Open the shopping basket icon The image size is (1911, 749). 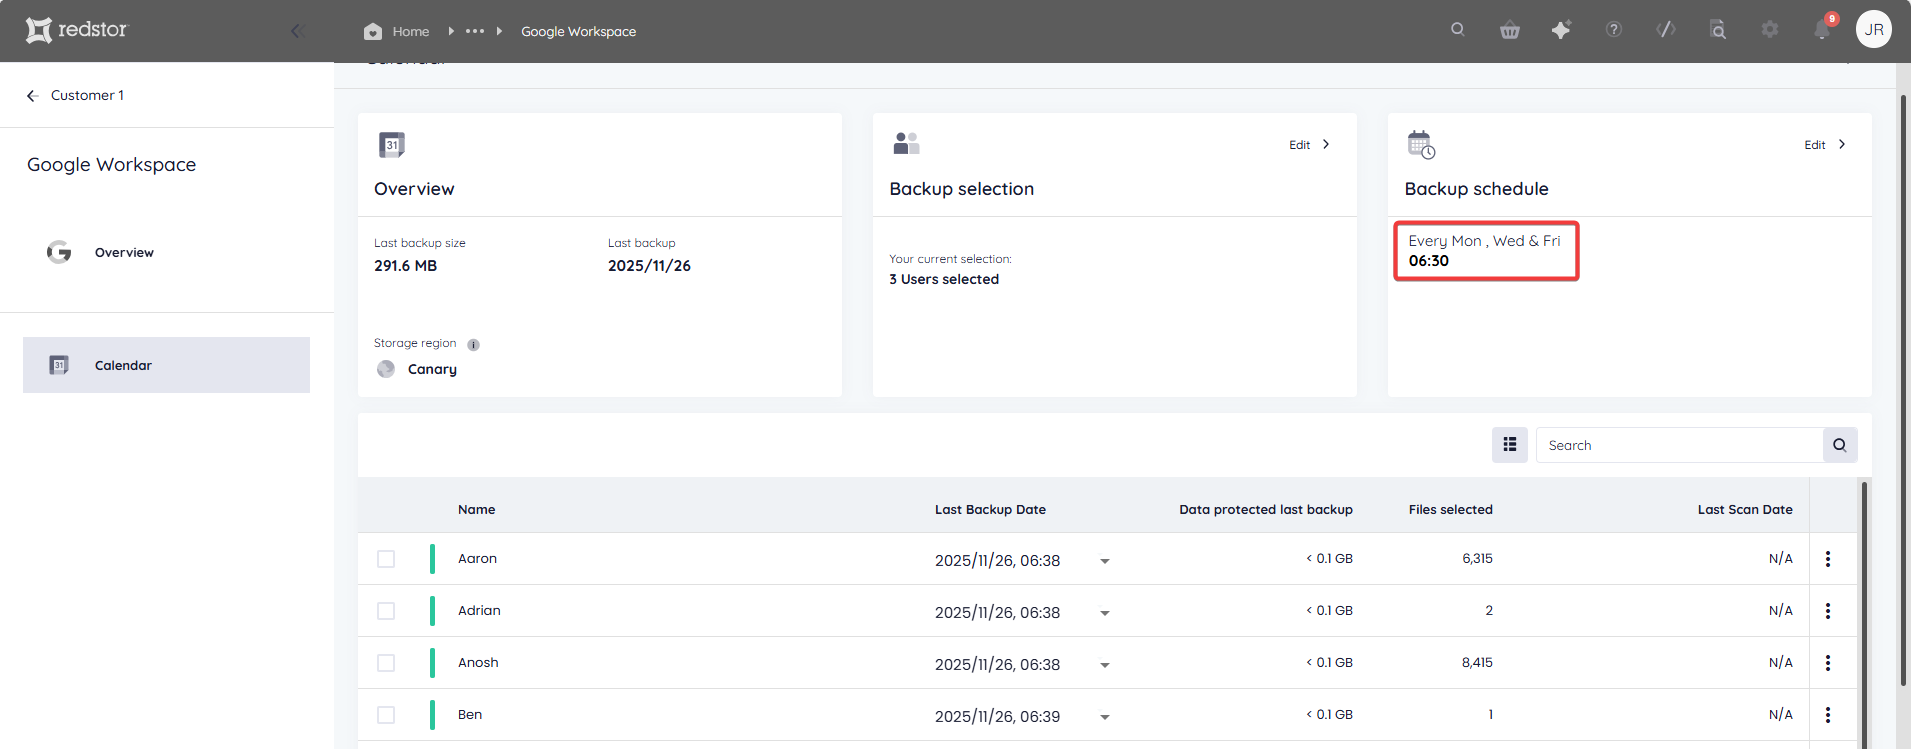pyautogui.click(x=1510, y=30)
